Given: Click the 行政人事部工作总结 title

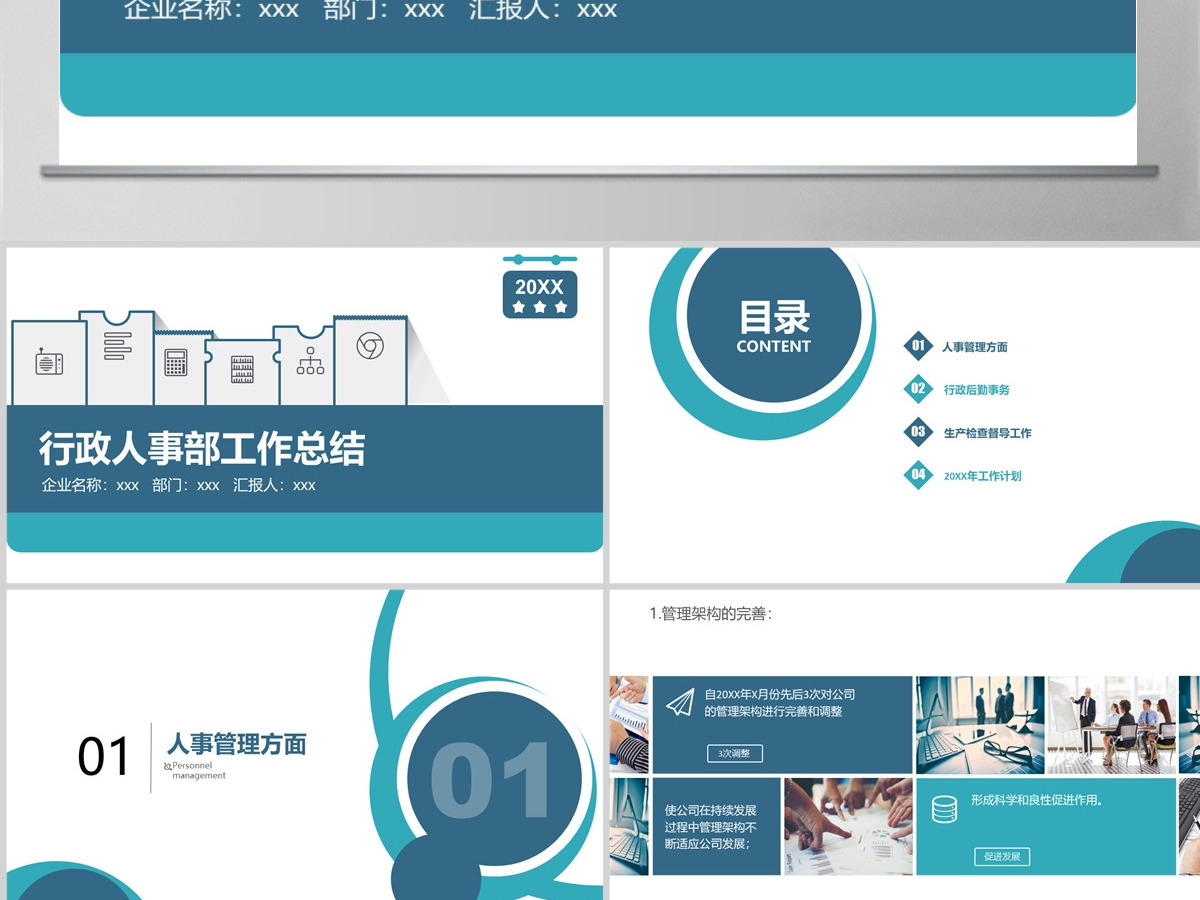Looking at the screenshot, I should (202, 448).
